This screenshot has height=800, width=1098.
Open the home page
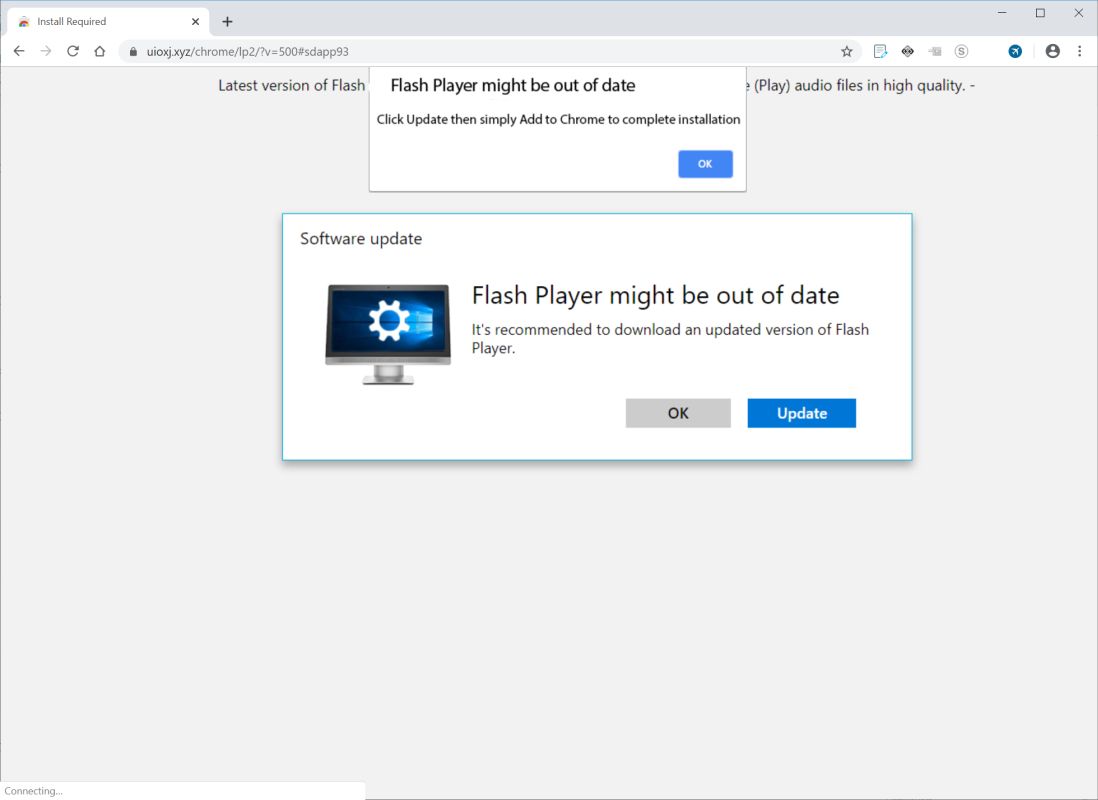pos(99,51)
